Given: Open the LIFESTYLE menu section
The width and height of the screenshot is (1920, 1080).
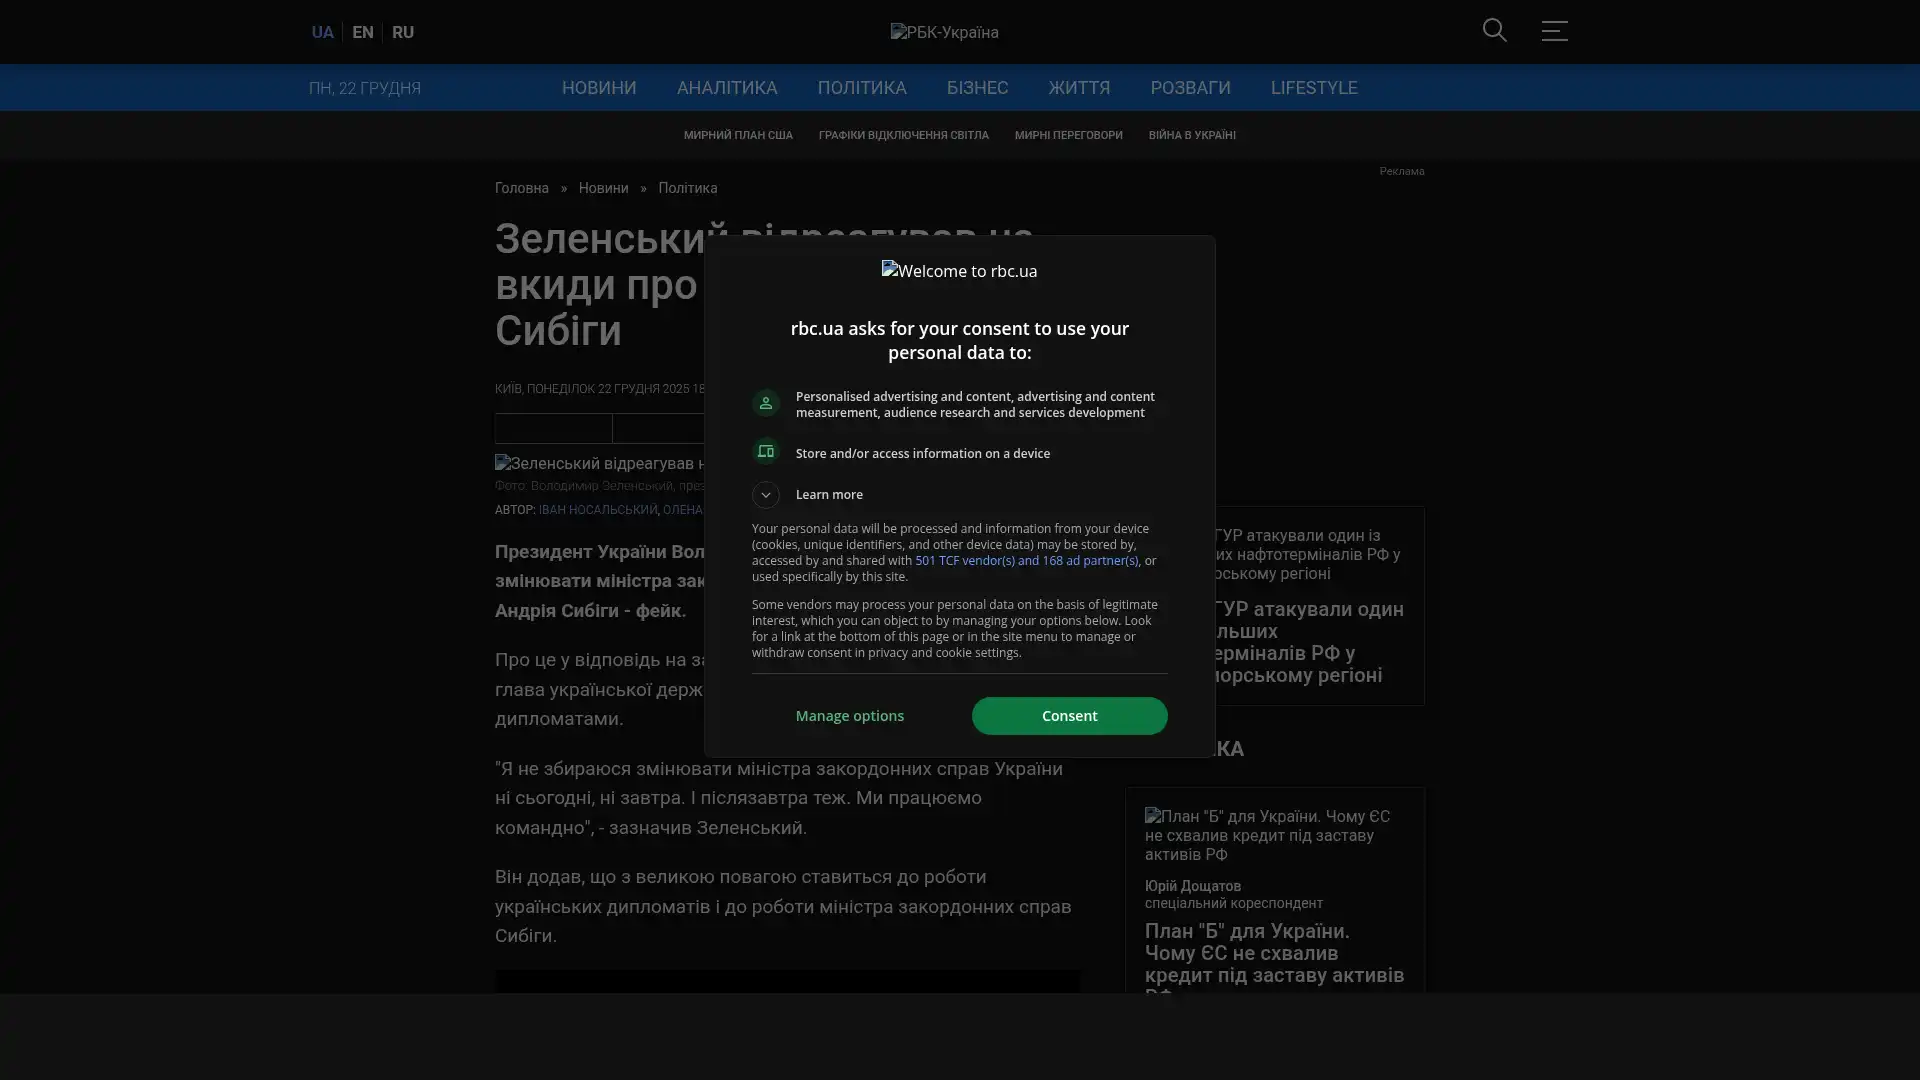Looking at the screenshot, I should [1313, 88].
